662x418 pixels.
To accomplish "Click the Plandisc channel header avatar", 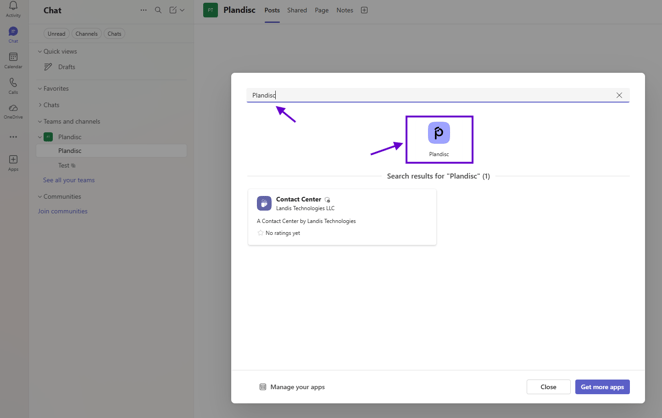I will click(210, 10).
